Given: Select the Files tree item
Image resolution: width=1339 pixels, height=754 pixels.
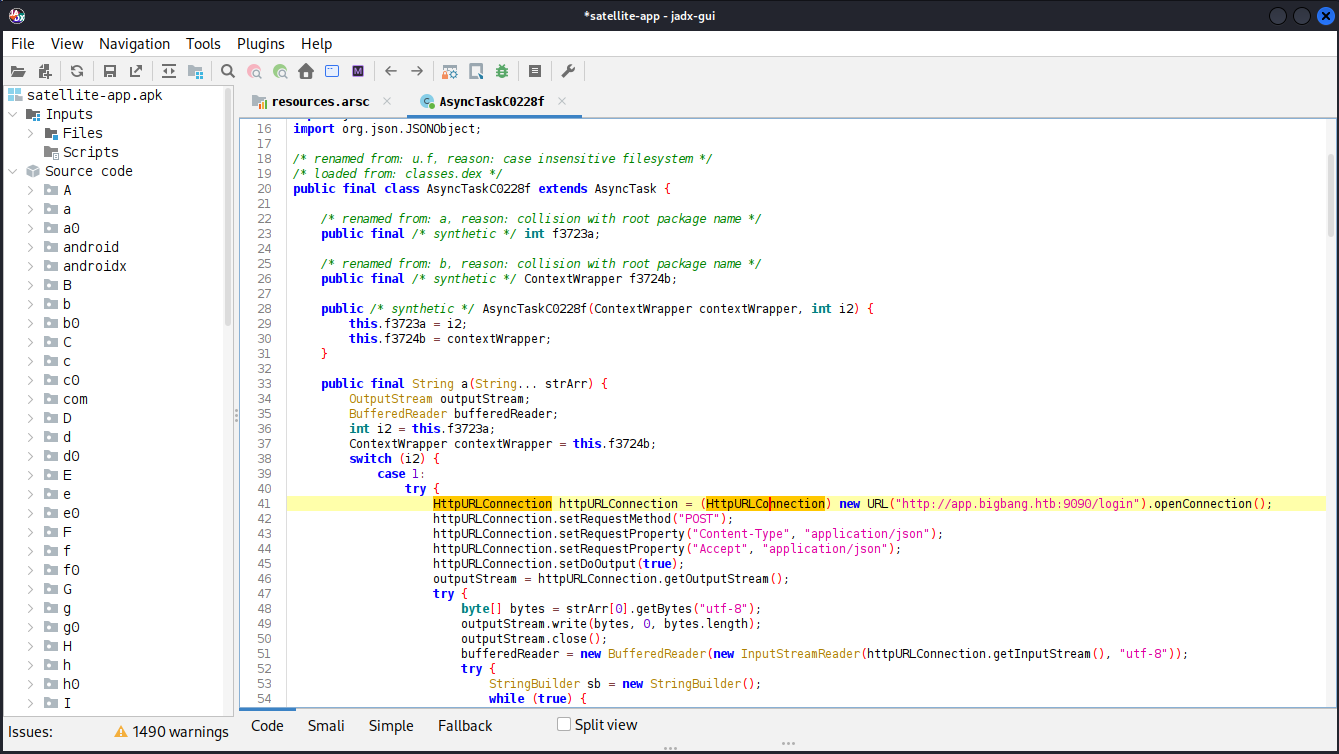Looking at the screenshot, I should [82, 133].
